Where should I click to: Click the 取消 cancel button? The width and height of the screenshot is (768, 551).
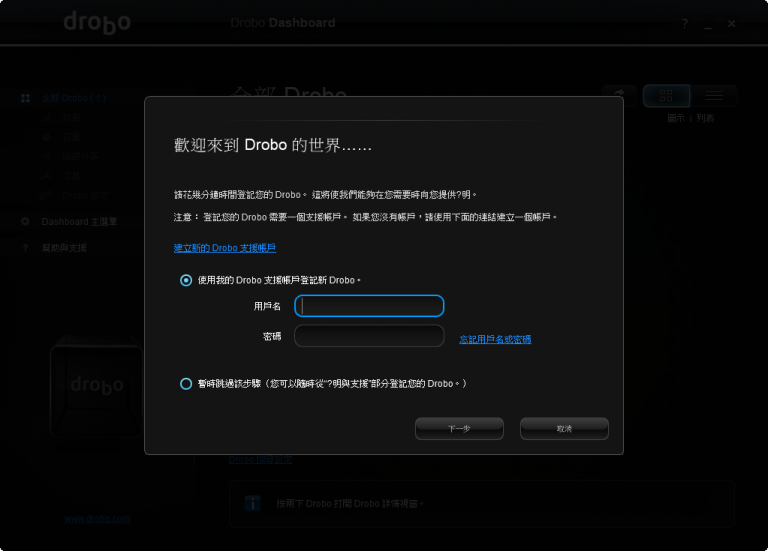pyautogui.click(x=564, y=429)
